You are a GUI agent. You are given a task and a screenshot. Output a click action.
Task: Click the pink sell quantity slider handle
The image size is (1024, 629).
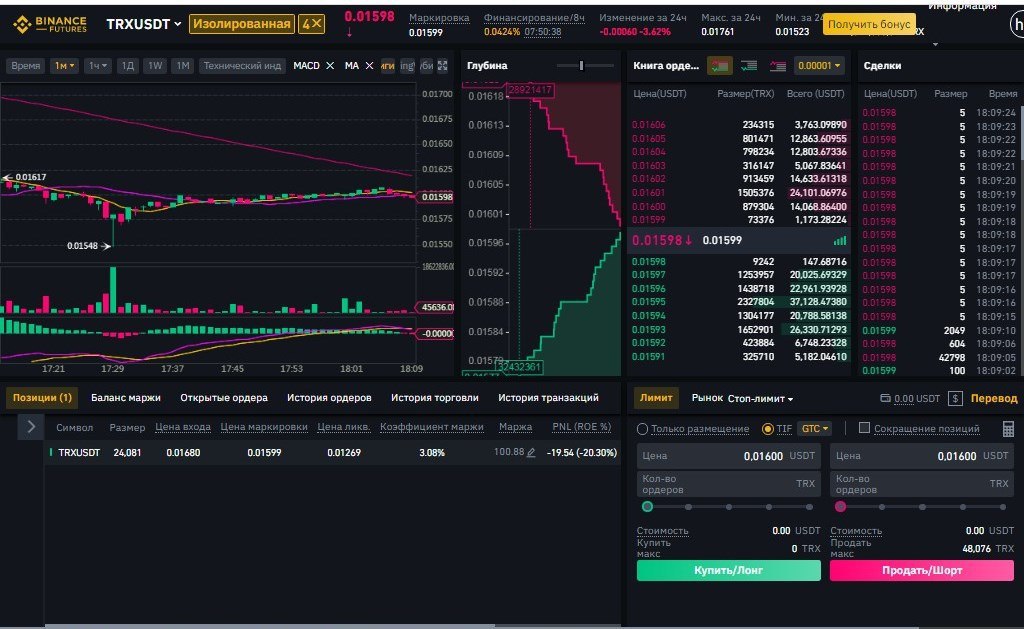840,506
